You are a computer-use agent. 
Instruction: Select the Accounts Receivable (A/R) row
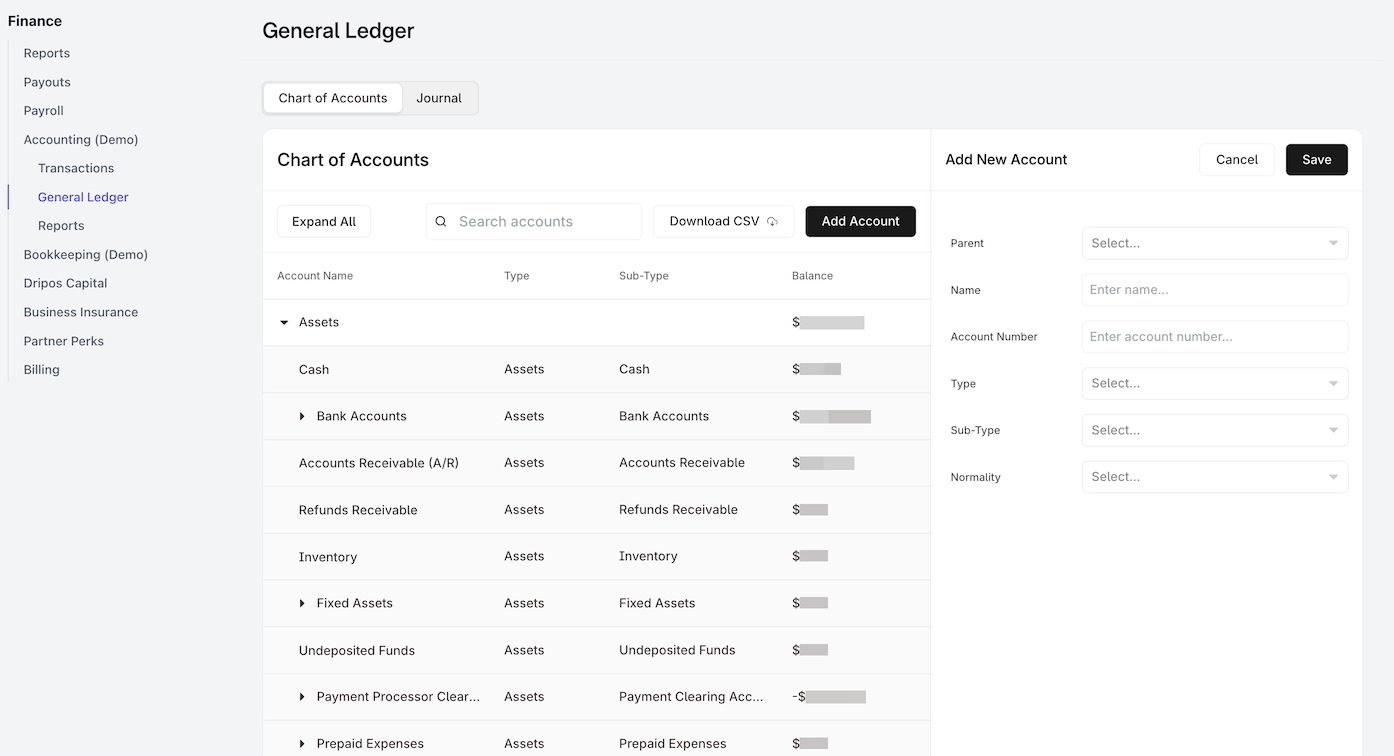596,463
